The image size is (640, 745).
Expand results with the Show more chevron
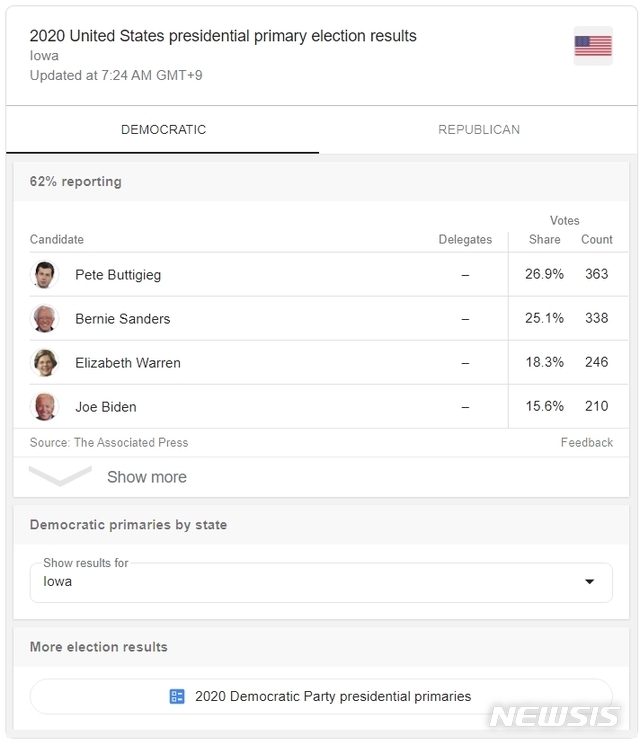coord(60,476)
